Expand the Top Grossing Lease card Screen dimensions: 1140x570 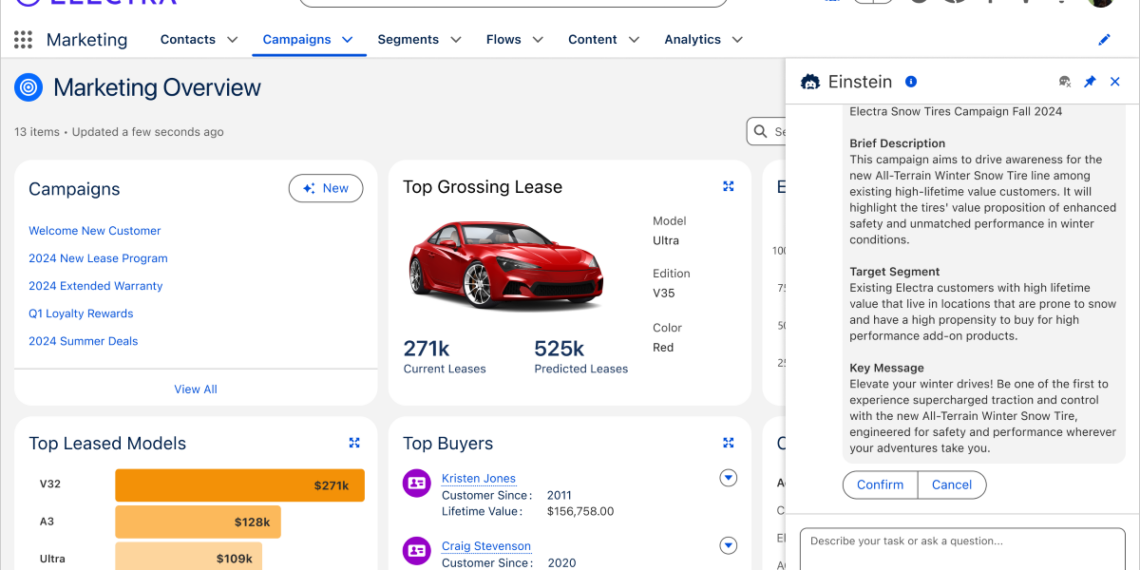click(729, 187)
